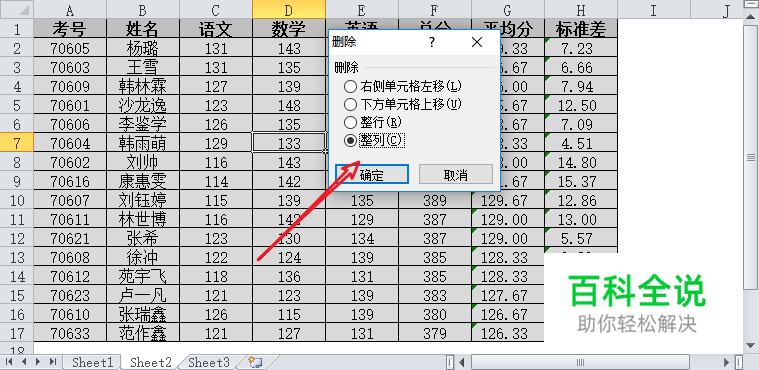Image resolution: width=759 pixels, height=370 pixels.
Task: Click the vertical scrollbar thumb
Action: click(751, 158)
